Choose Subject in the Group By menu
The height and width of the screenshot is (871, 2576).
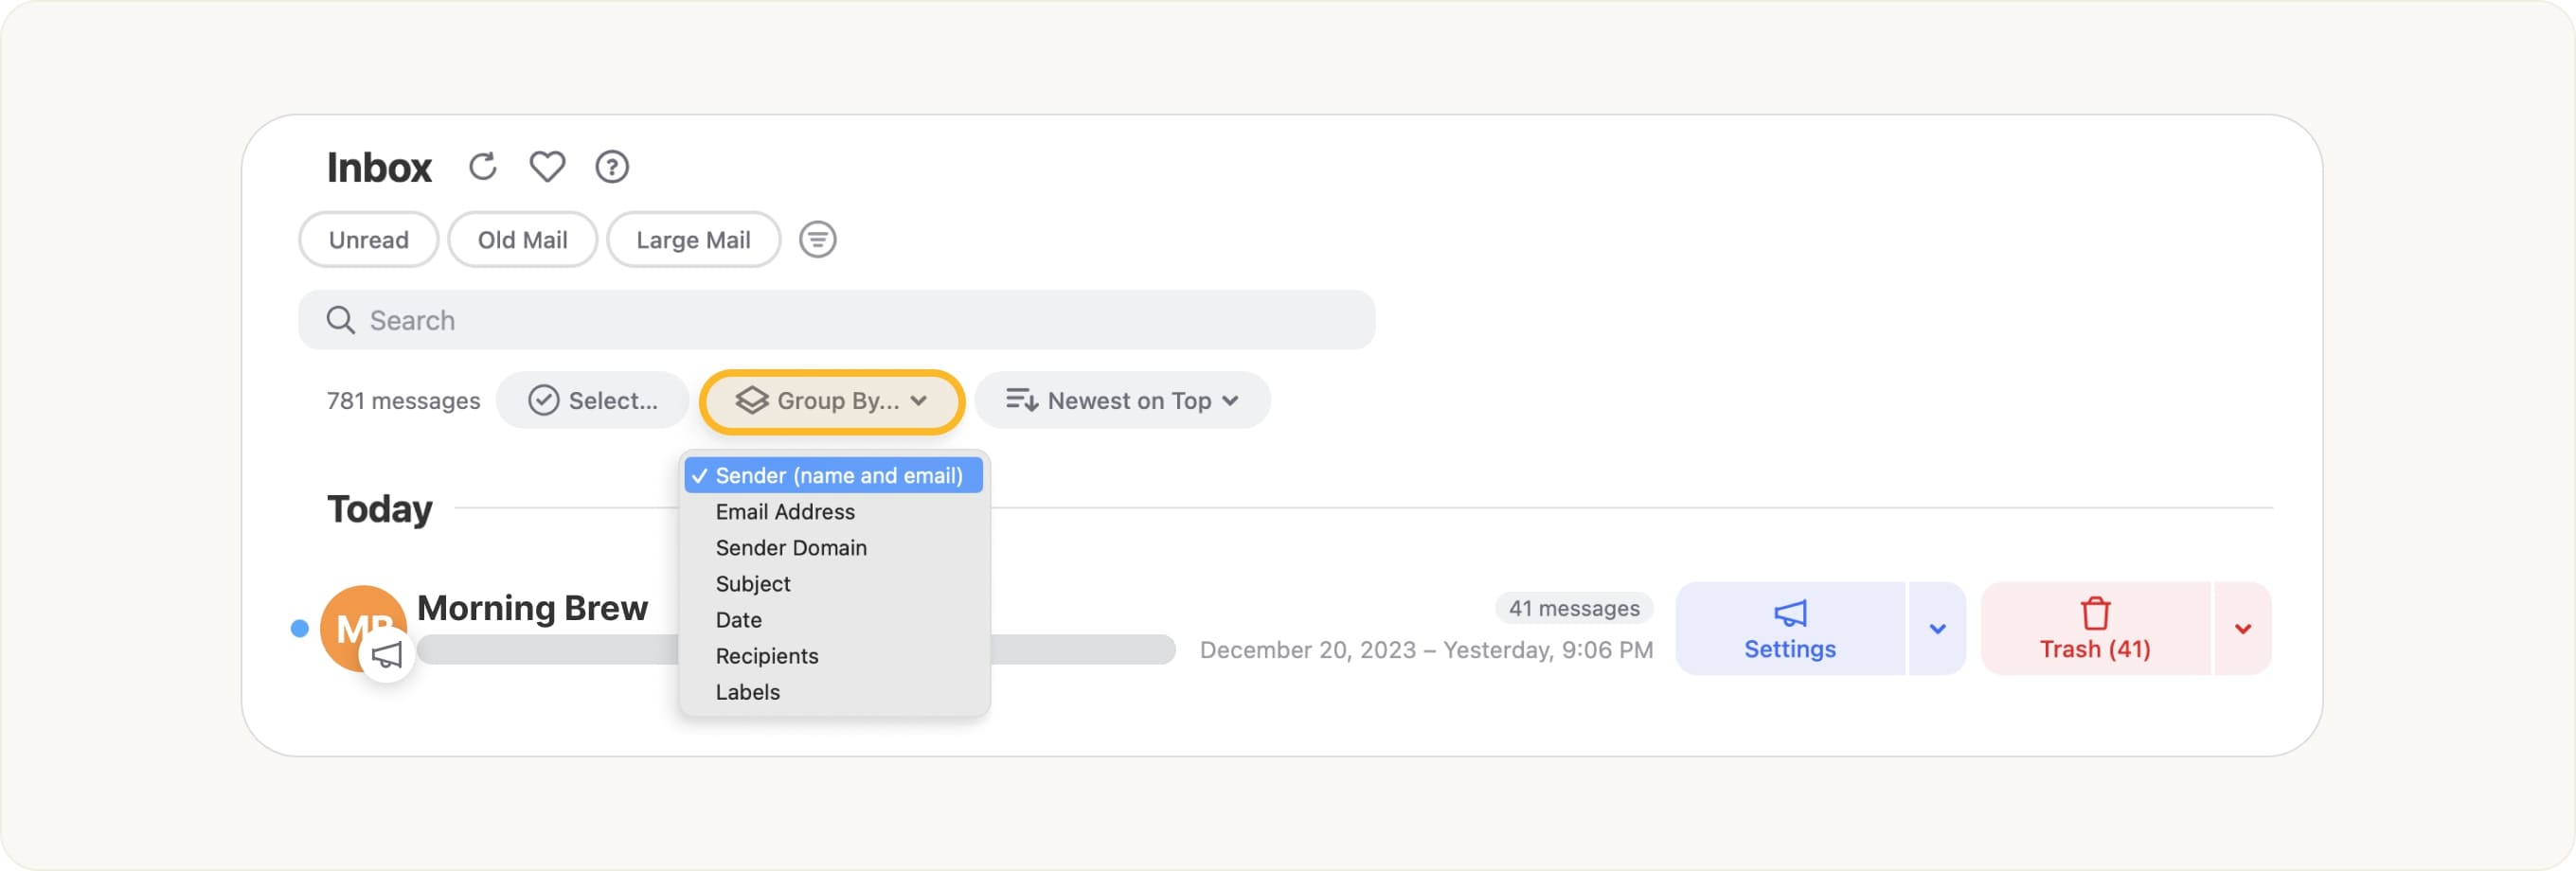coord(753,584)
